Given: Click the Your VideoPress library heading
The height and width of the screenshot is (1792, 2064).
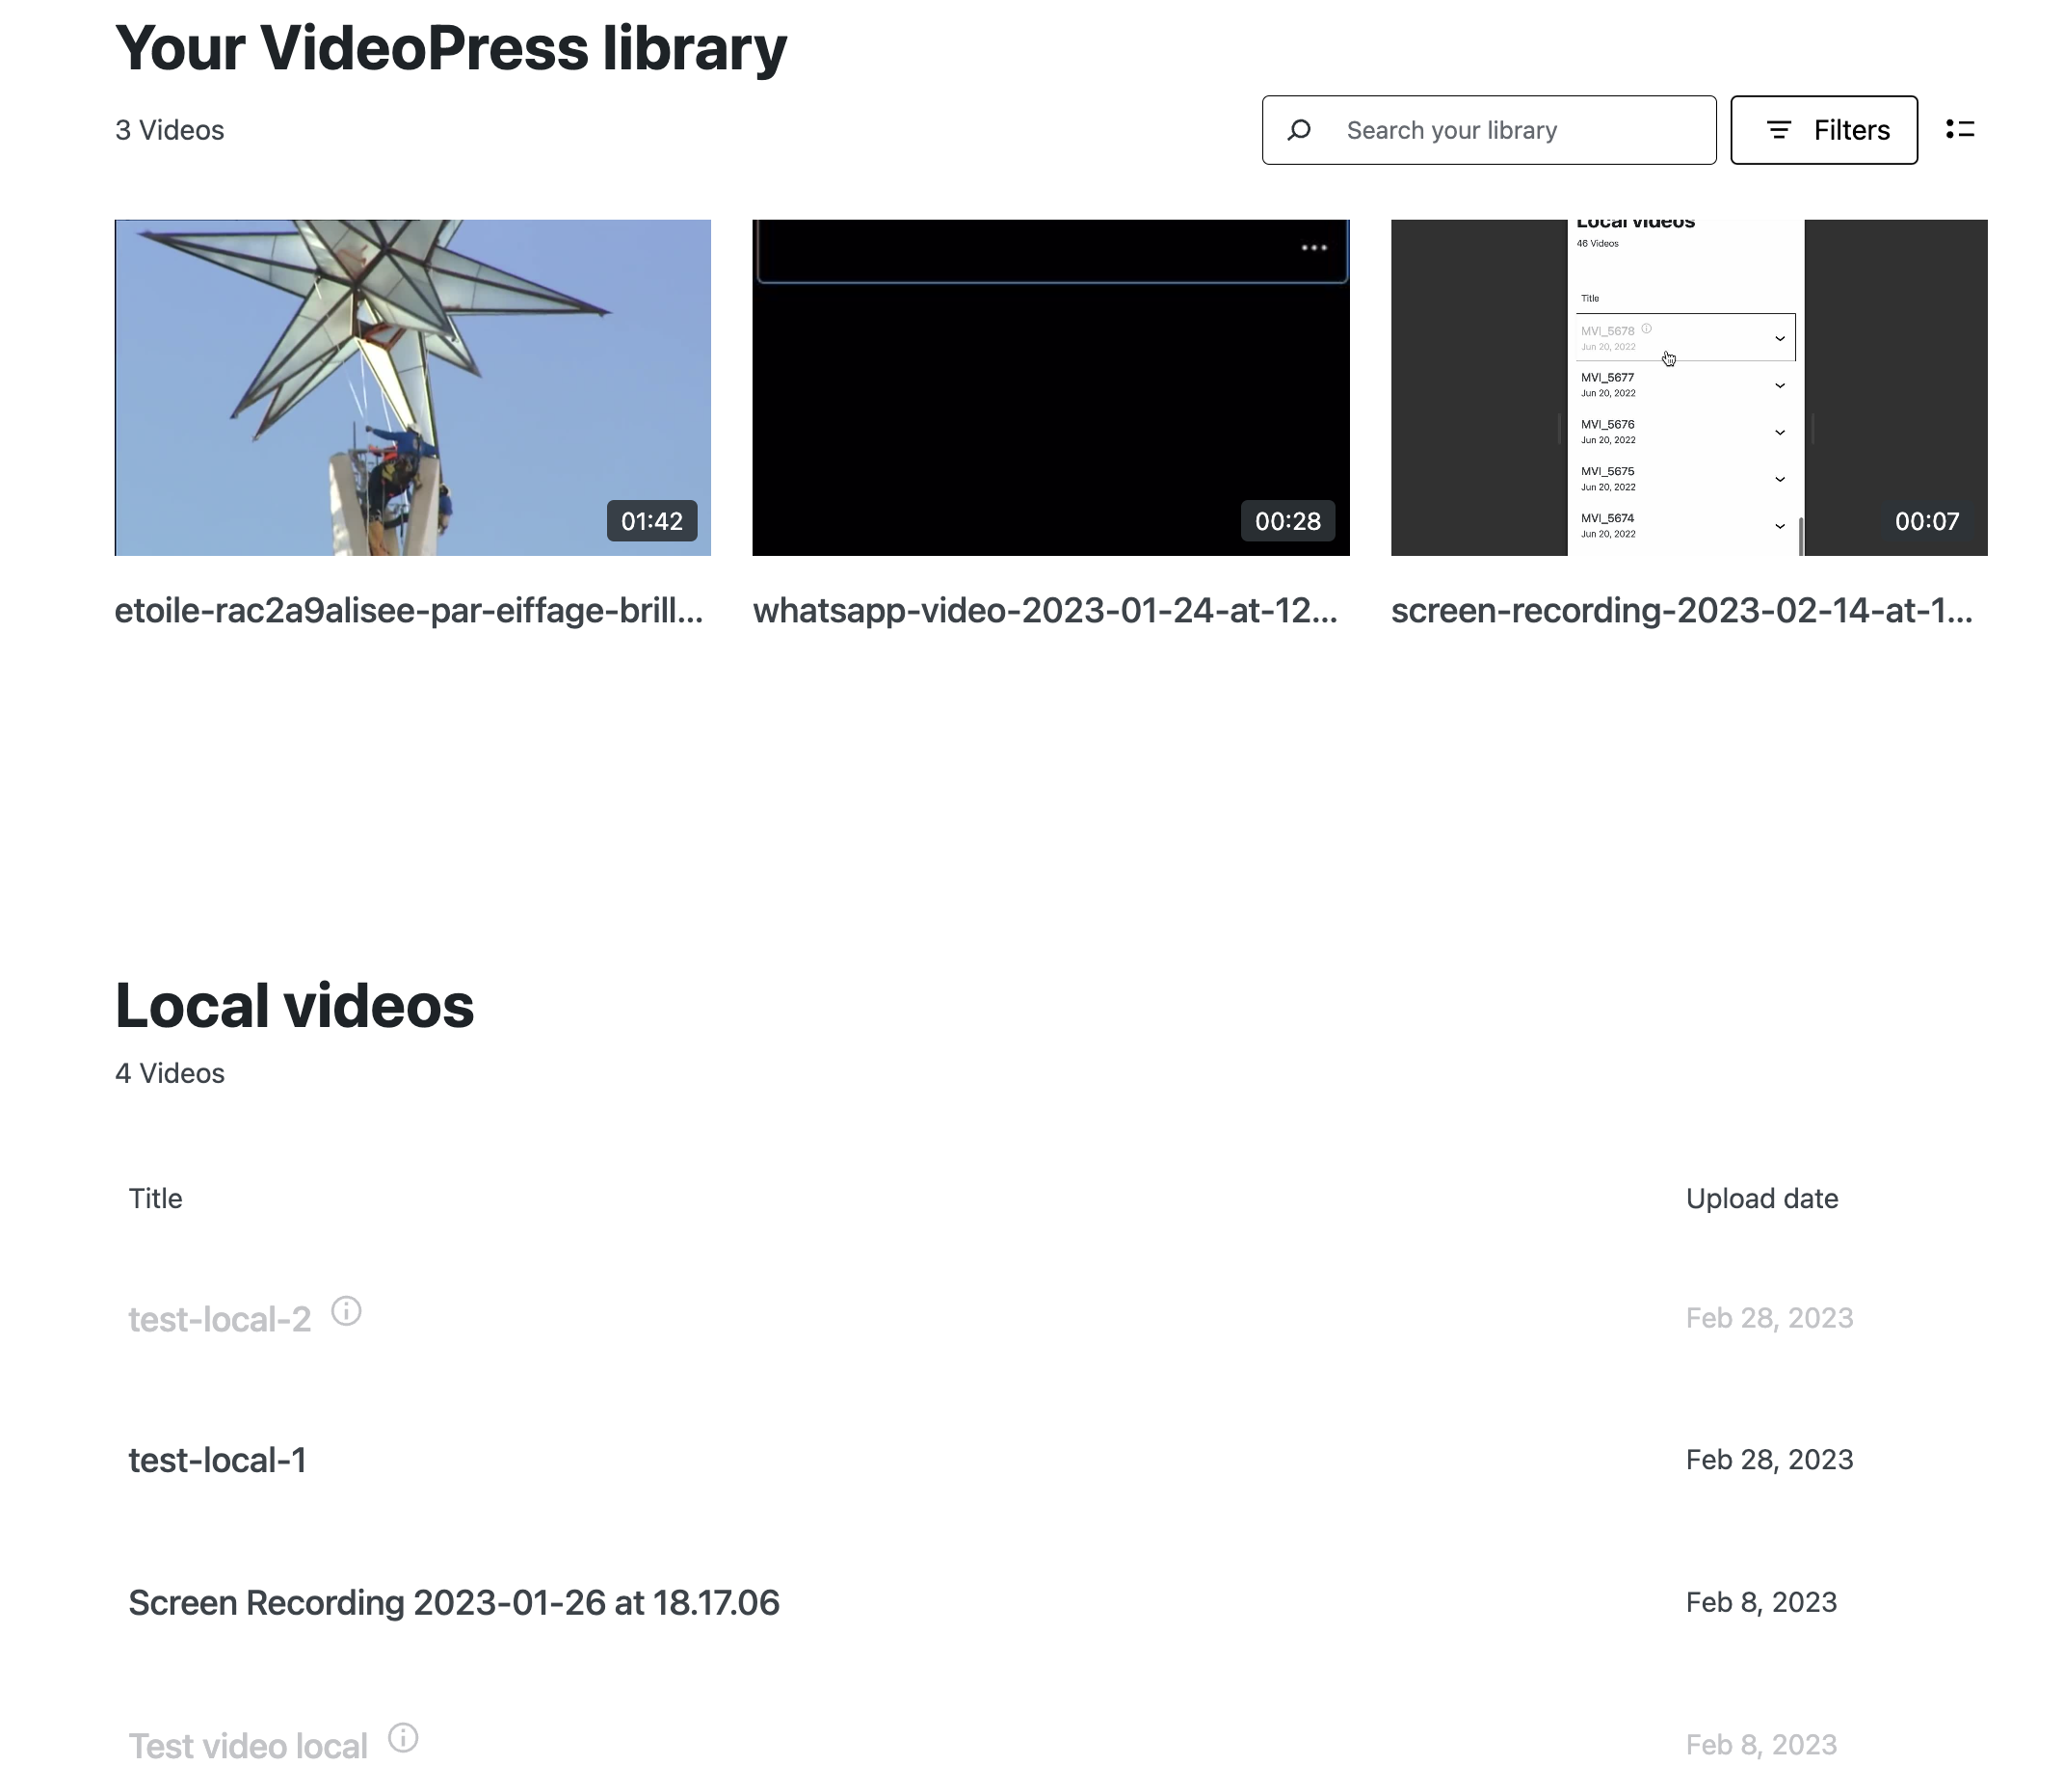Looking at the screenshot, I should [x=451, y=48].
